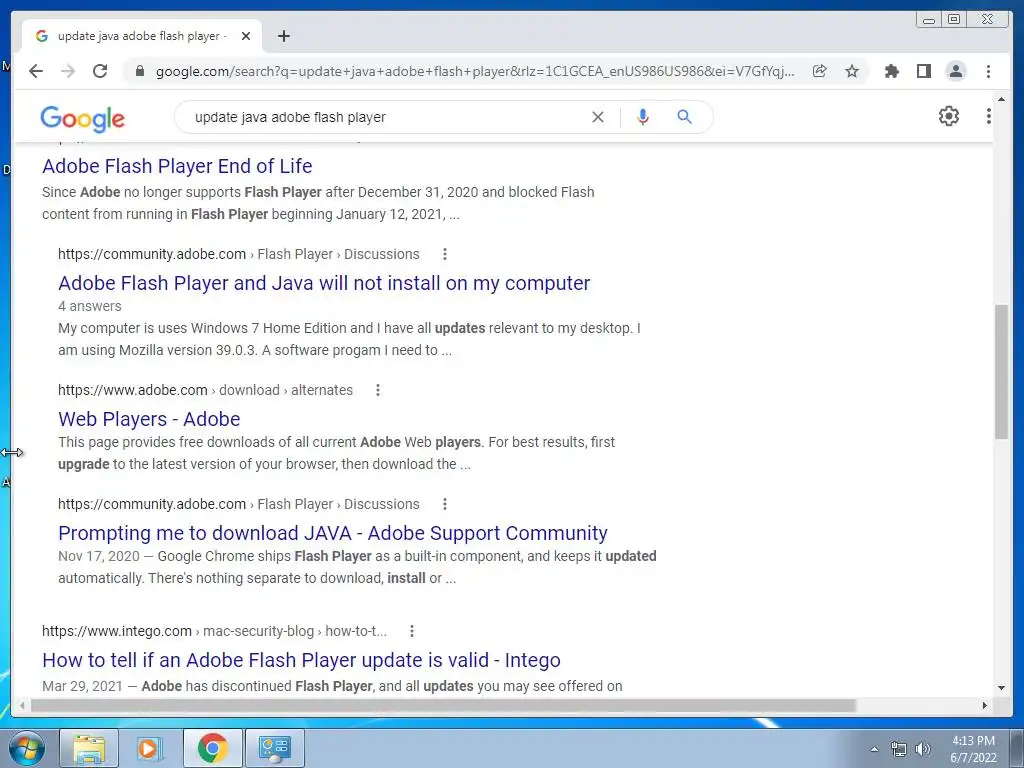Open the 'Web Players - Adobe' result
The height and width of the screenshot is (768, 1024).
(149, 419)
